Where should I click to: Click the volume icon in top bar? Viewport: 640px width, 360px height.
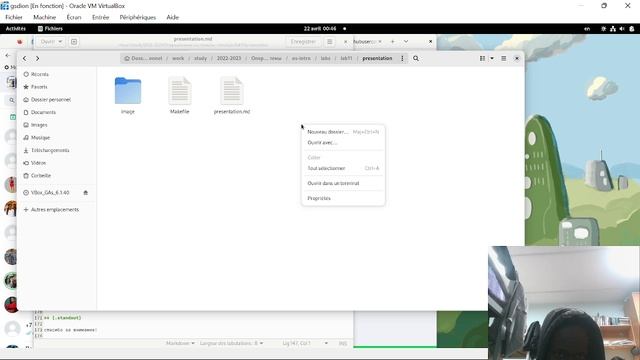pos(622,29)
